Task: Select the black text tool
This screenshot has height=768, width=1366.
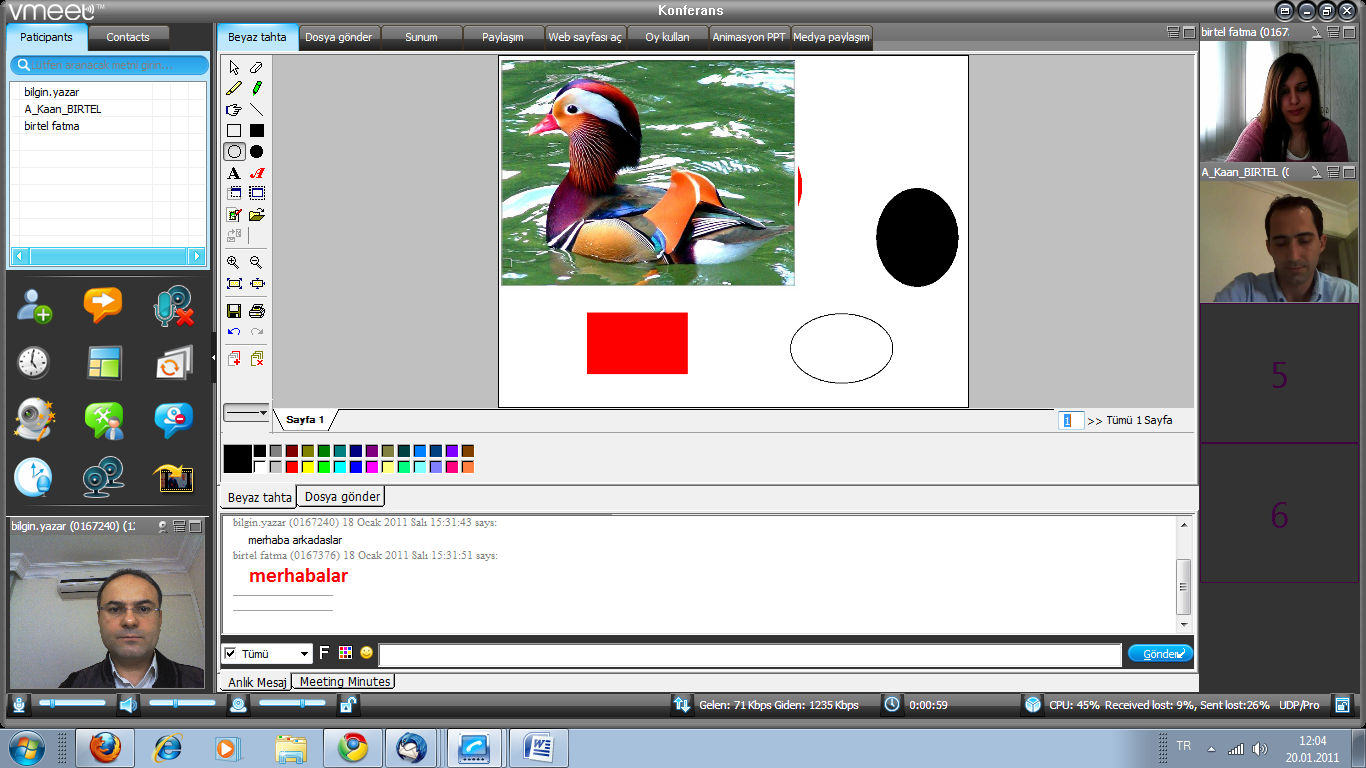Action: coord(234,173)
